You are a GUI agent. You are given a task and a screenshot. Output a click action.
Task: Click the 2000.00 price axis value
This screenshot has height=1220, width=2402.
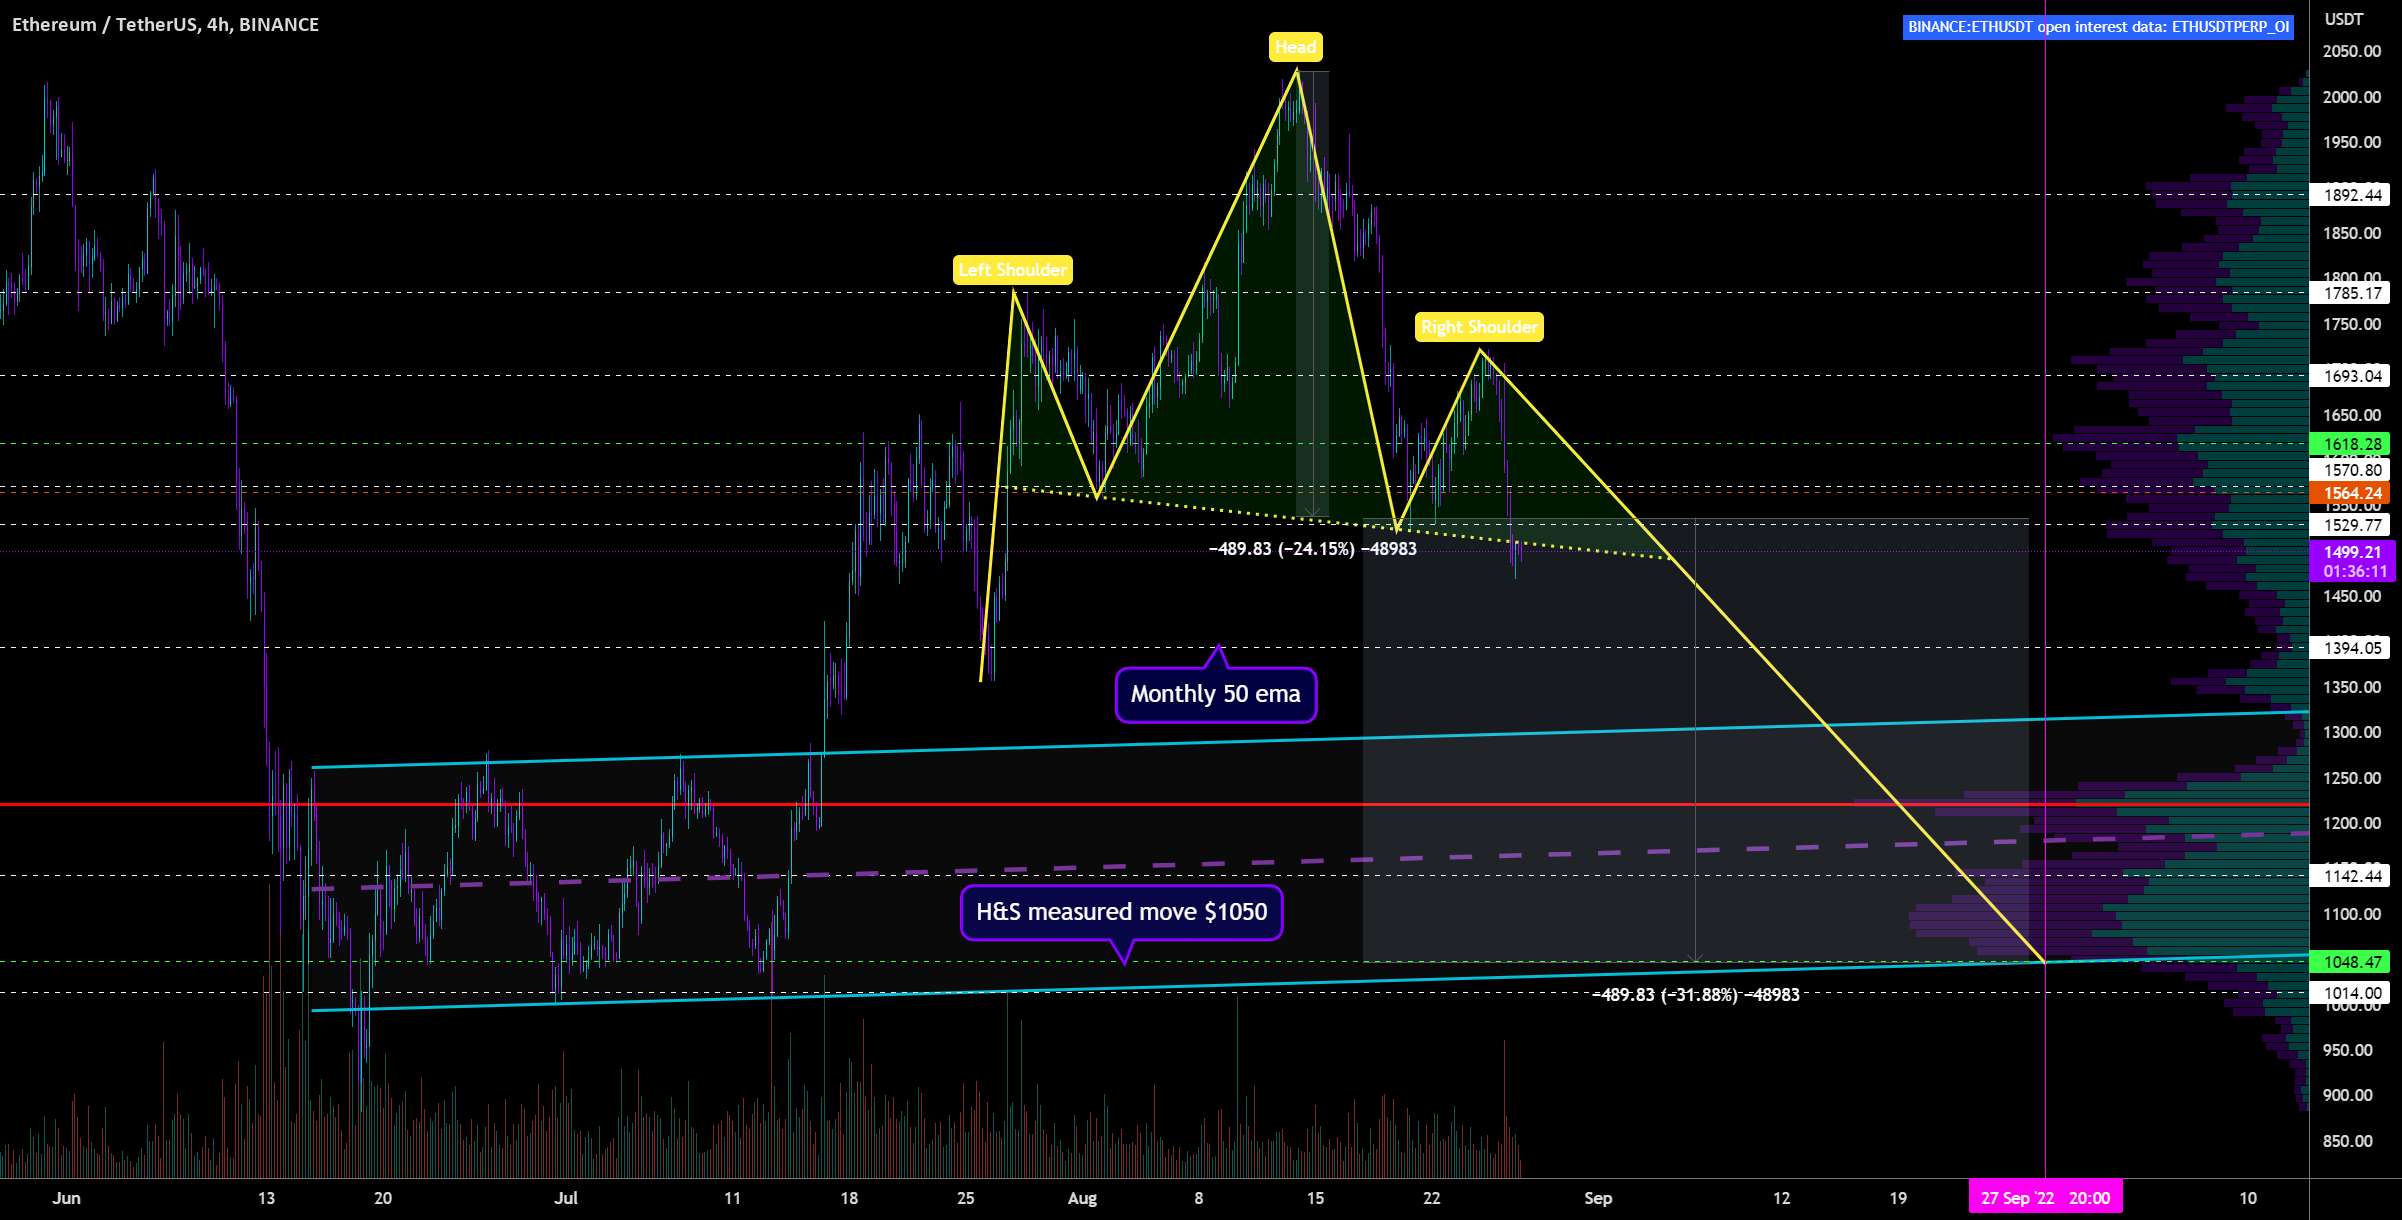2352,97
